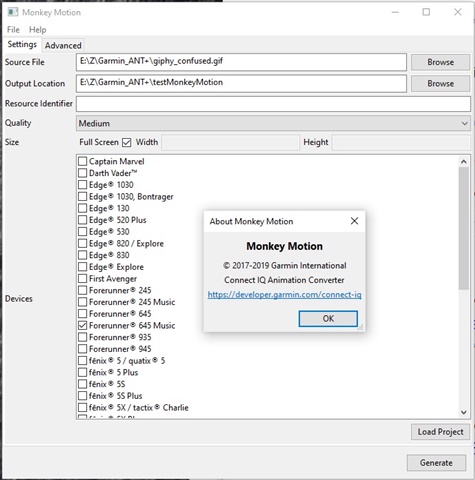Click the Generate button
Screen dimensions: 475x480
[x=436, y=463]
